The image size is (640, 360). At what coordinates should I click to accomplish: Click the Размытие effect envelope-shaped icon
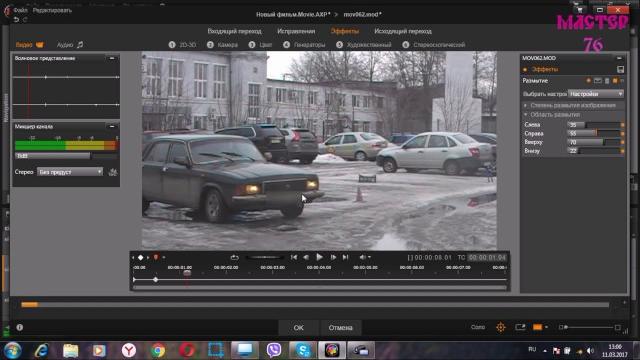(598, 81)
